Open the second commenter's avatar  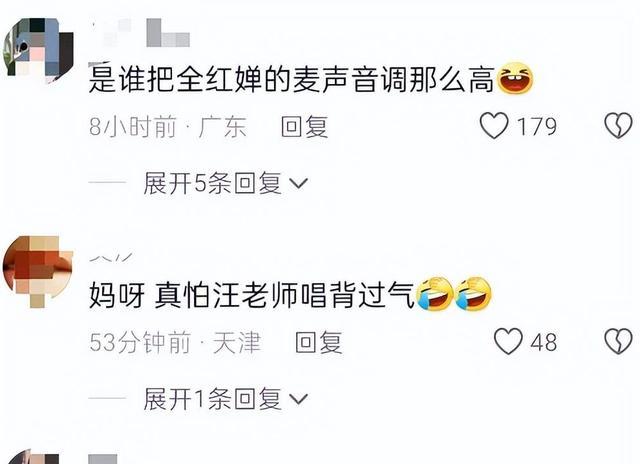(38, 270)
